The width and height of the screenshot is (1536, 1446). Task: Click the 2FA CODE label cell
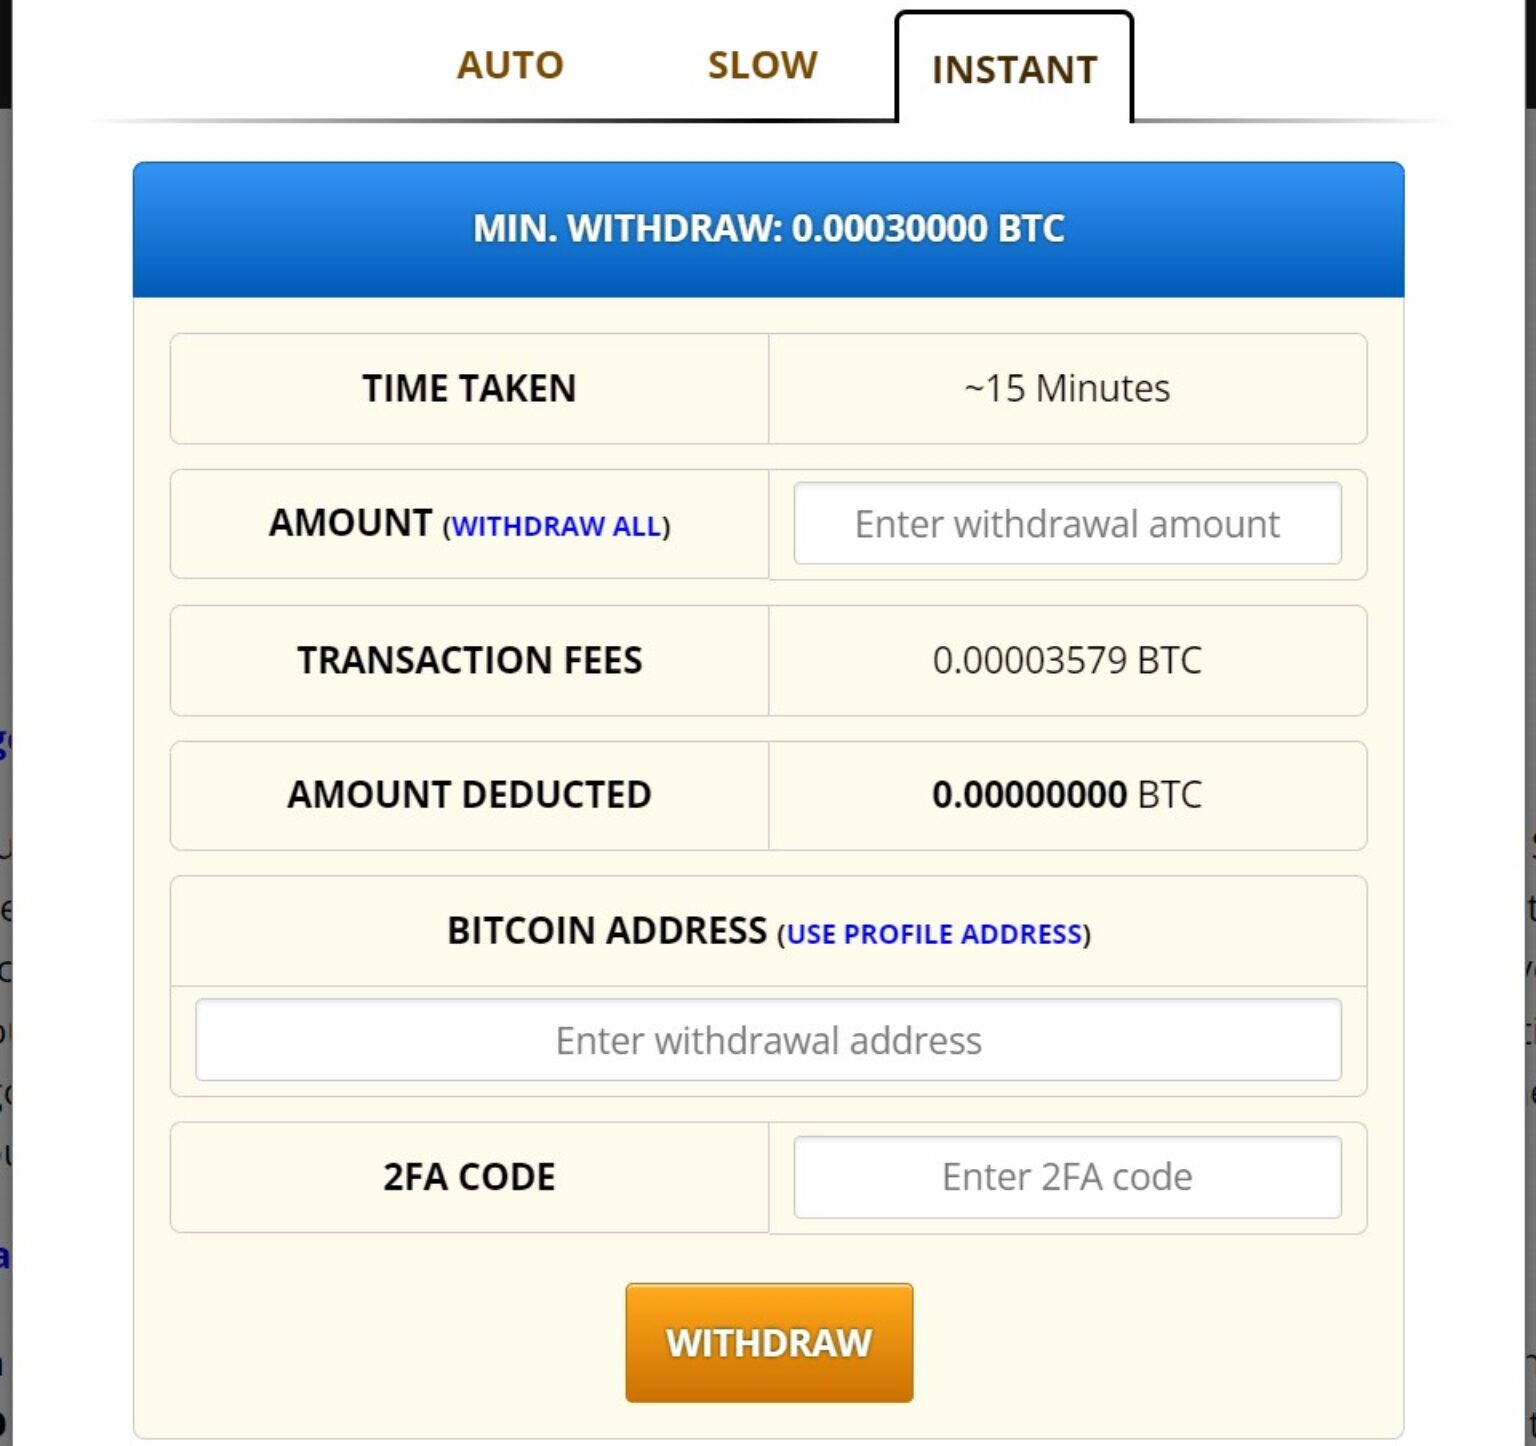click(x=469, y=1176)
